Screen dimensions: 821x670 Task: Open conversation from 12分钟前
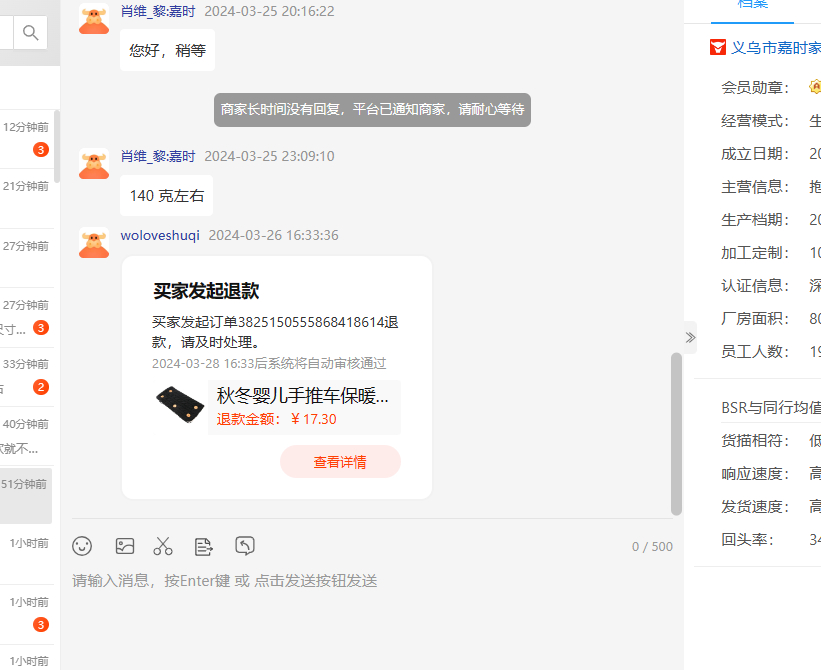click(26, 139)
